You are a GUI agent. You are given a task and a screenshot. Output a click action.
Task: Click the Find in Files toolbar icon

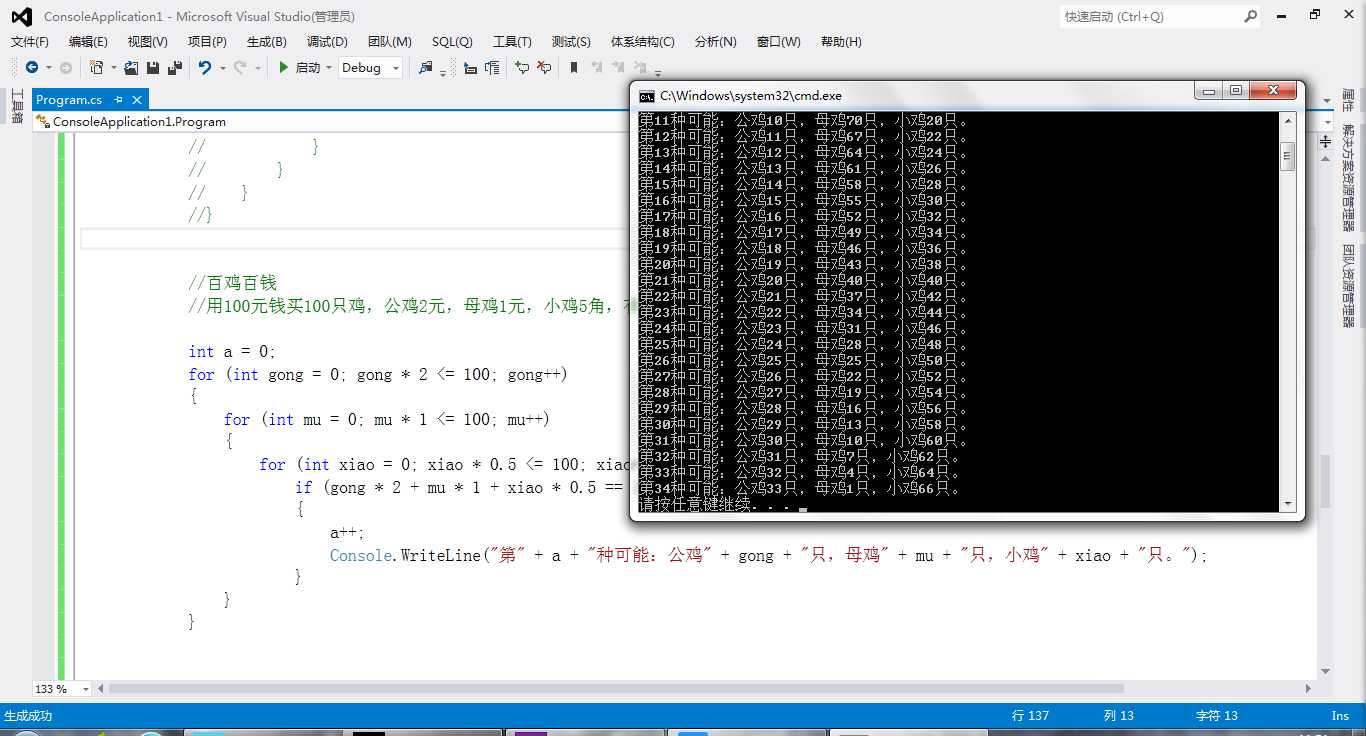426,67
